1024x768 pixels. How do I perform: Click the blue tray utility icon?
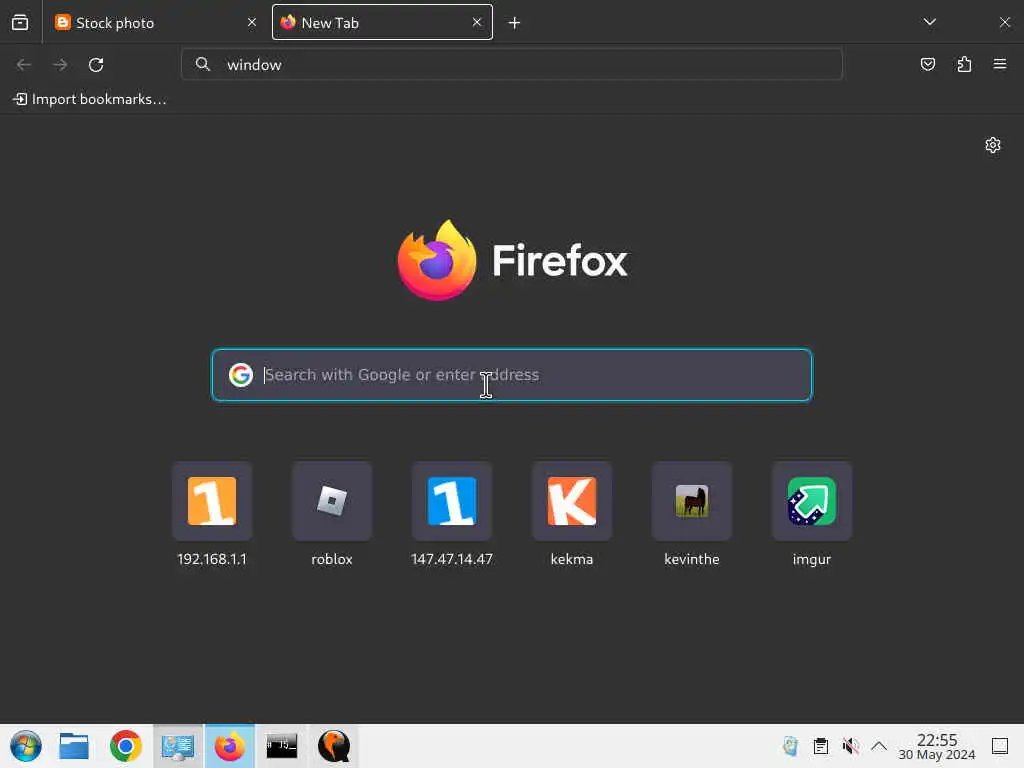tap(790, 746)
